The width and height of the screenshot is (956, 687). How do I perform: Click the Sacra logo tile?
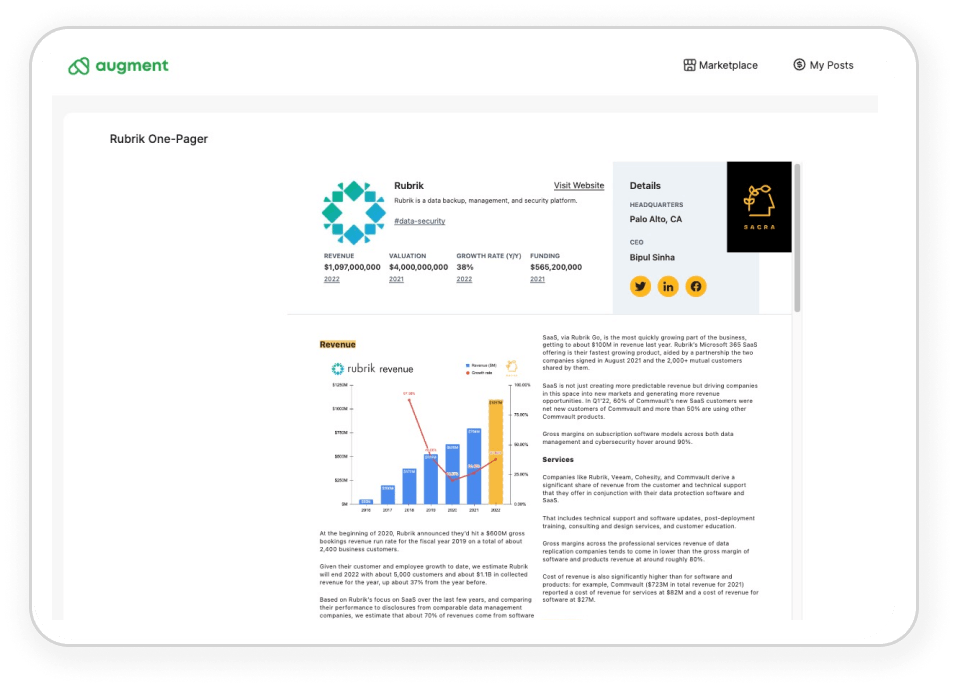pyautogui.click(x=759, y=207)
